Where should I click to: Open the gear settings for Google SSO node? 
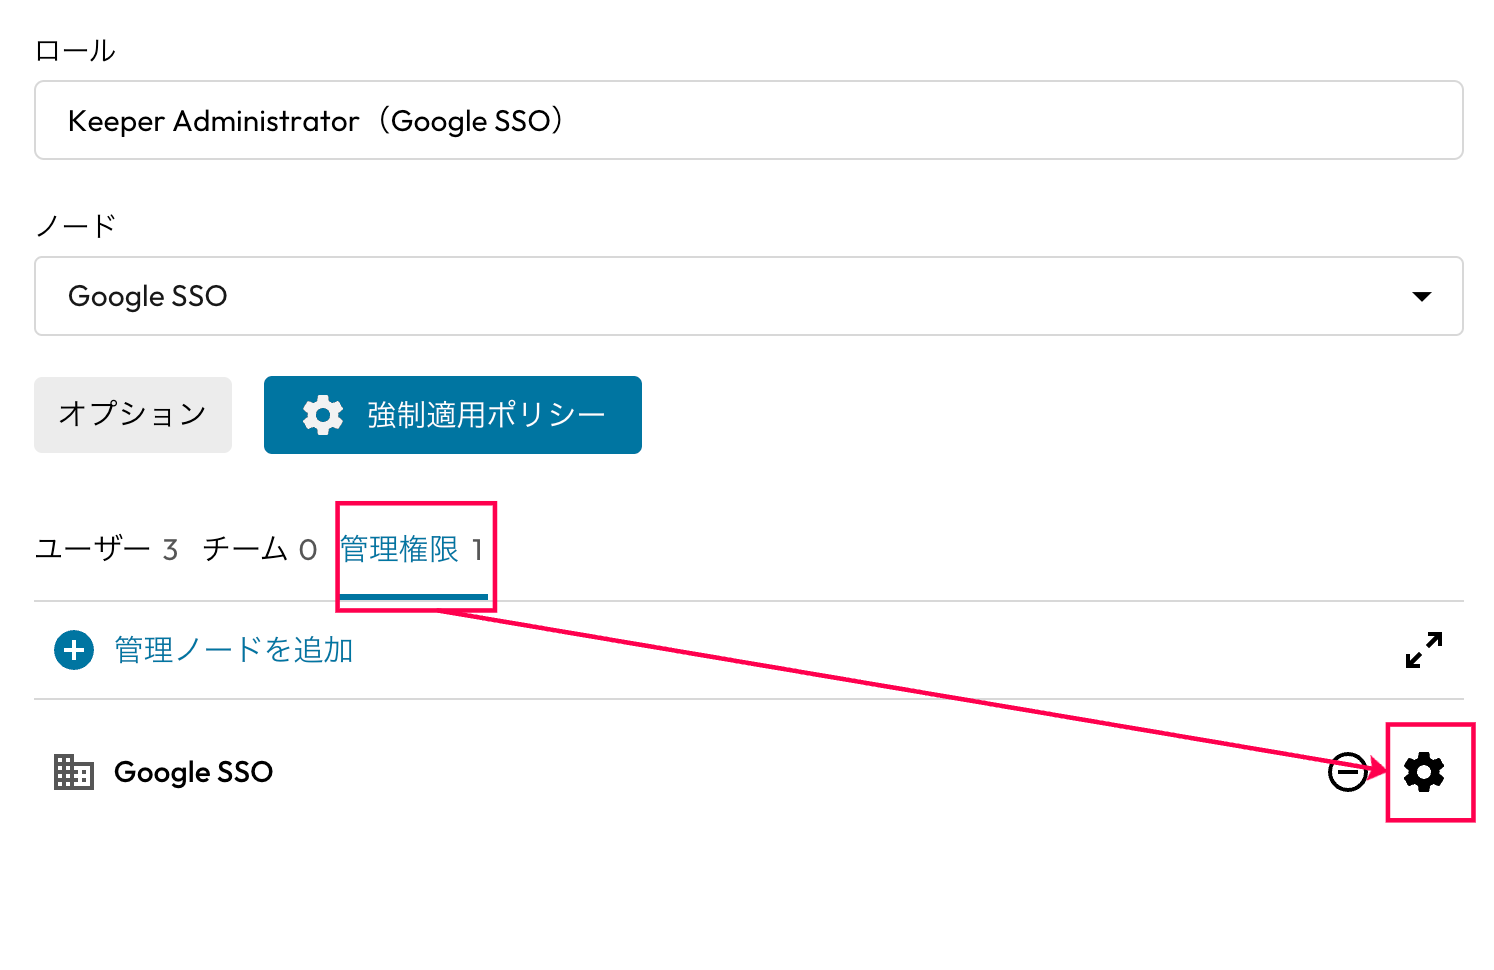pyautogui.click(x=1423, y=772)
